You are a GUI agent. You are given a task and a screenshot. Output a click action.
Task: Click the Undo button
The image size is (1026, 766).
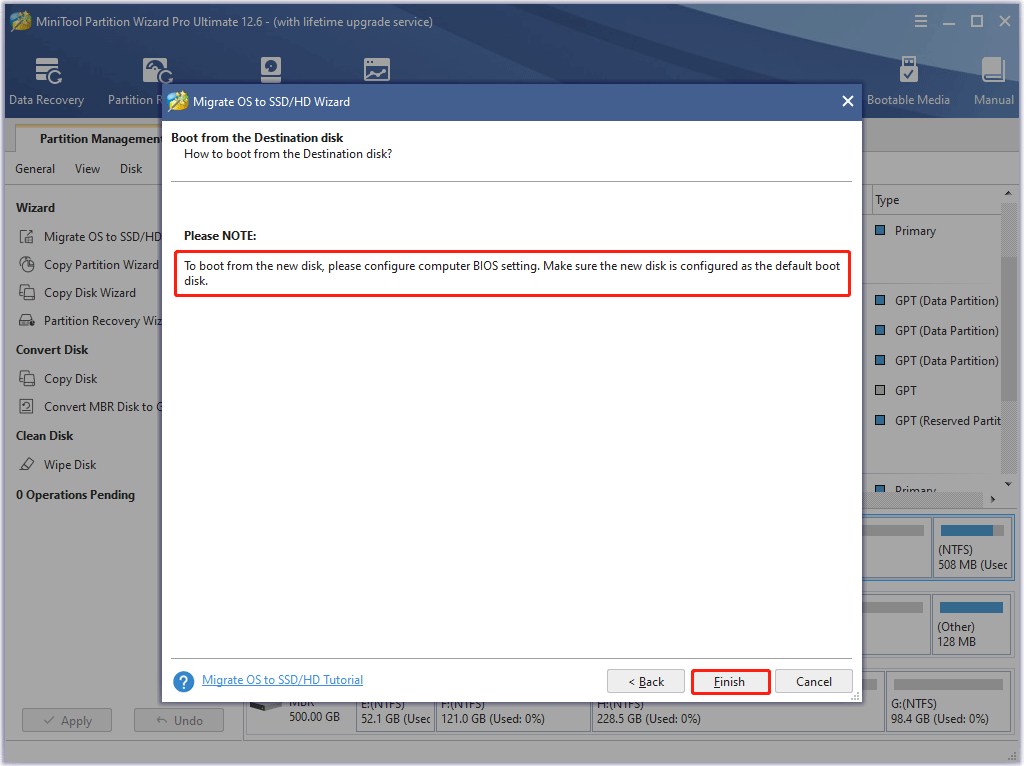(x=179, y=720)
